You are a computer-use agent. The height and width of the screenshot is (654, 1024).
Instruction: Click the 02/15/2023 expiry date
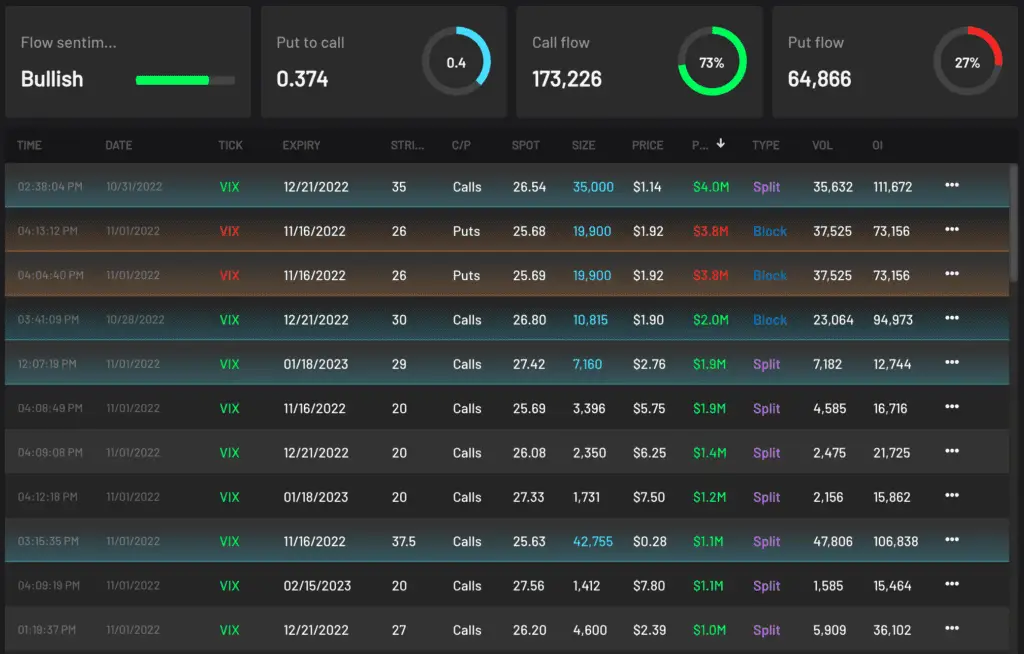[317, 586]
